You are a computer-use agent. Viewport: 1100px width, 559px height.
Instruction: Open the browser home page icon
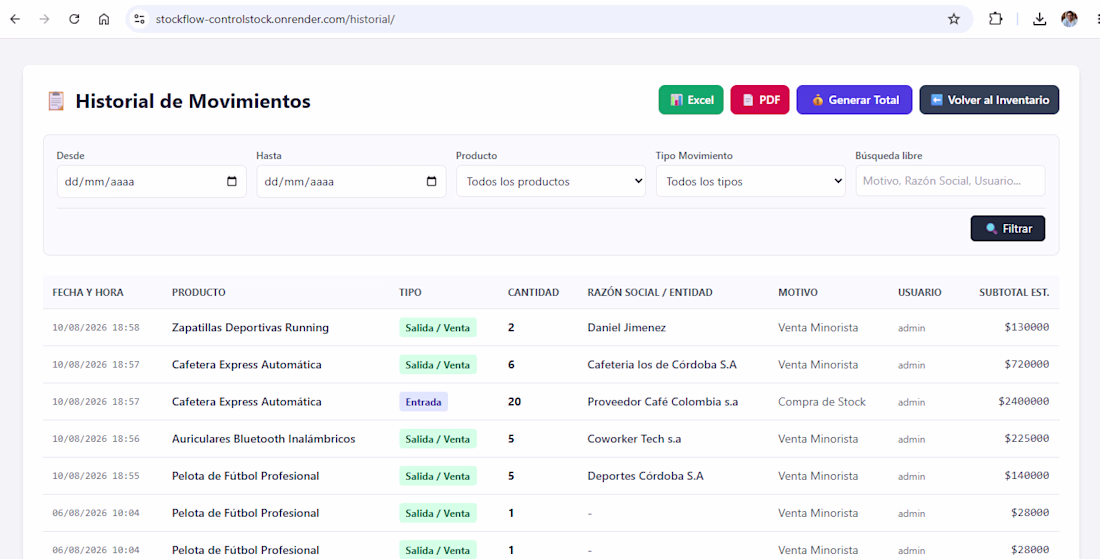pos(104,19)
